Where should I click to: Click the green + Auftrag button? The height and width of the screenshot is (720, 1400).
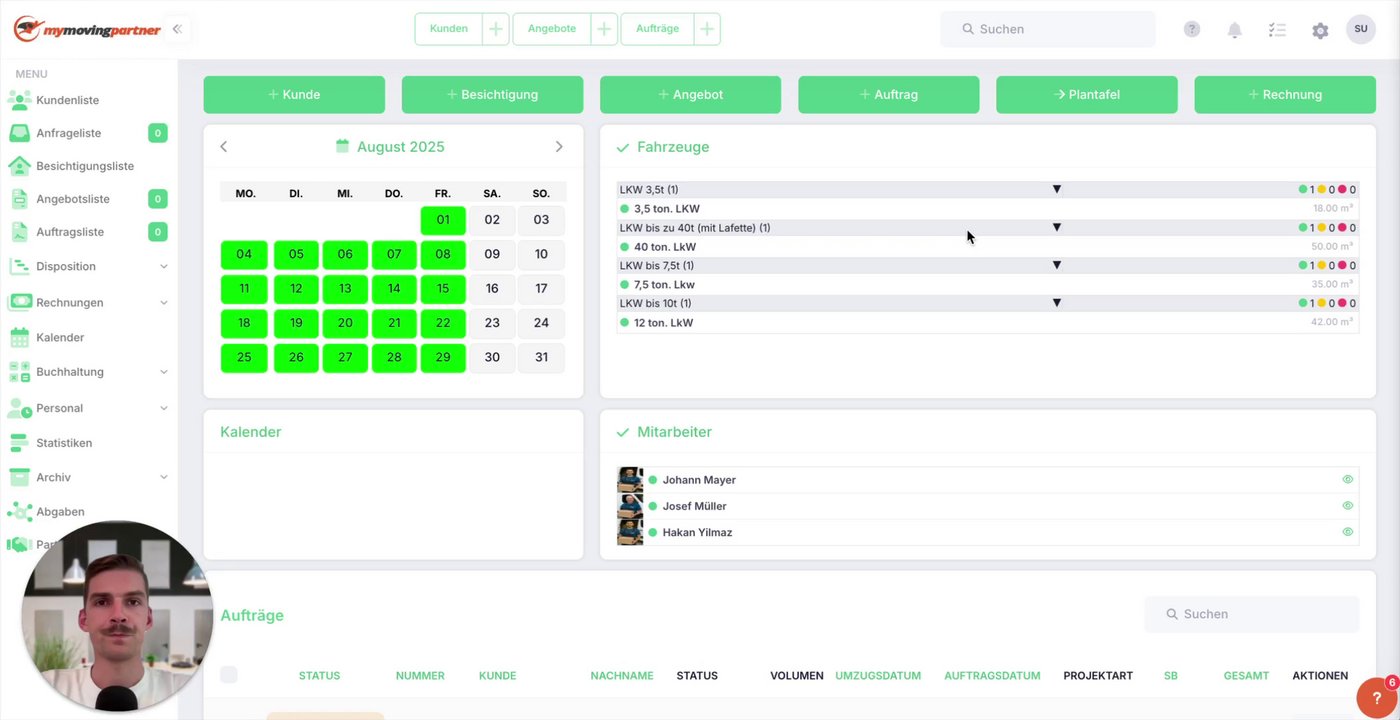click(x=888, y=95)
